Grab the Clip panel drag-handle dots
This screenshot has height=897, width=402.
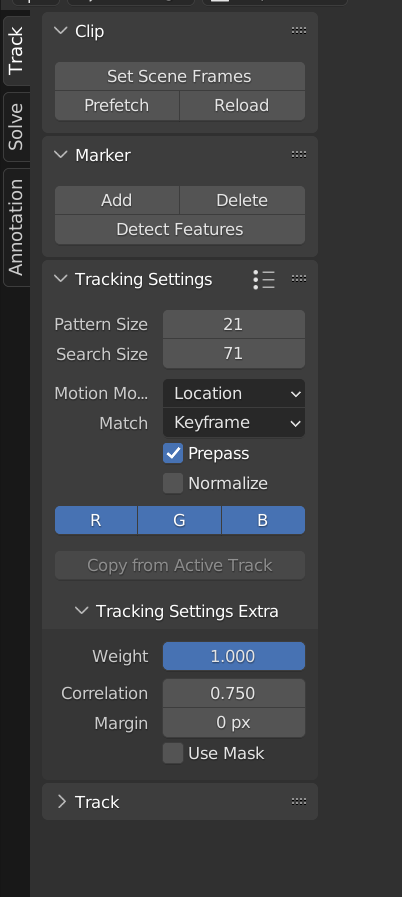tap(298, 31)
